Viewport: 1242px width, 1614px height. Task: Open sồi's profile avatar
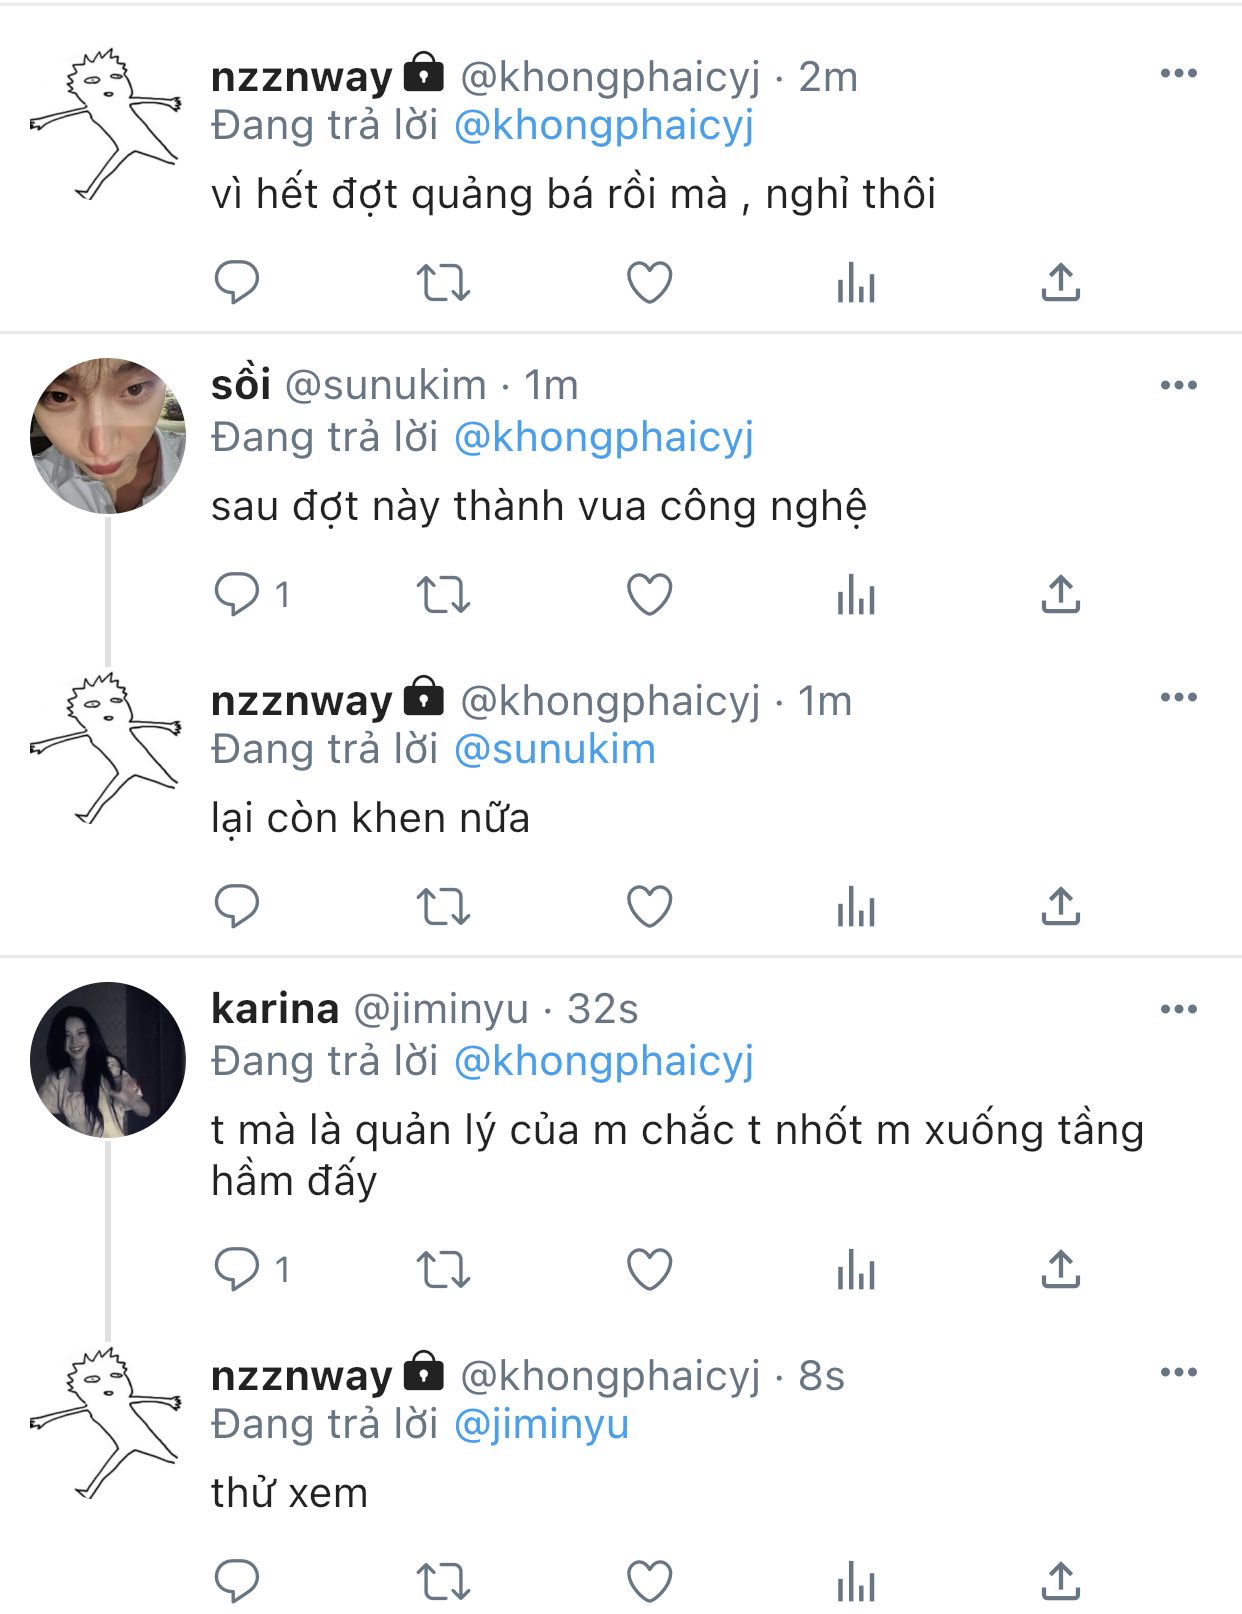tap(108, 436)
